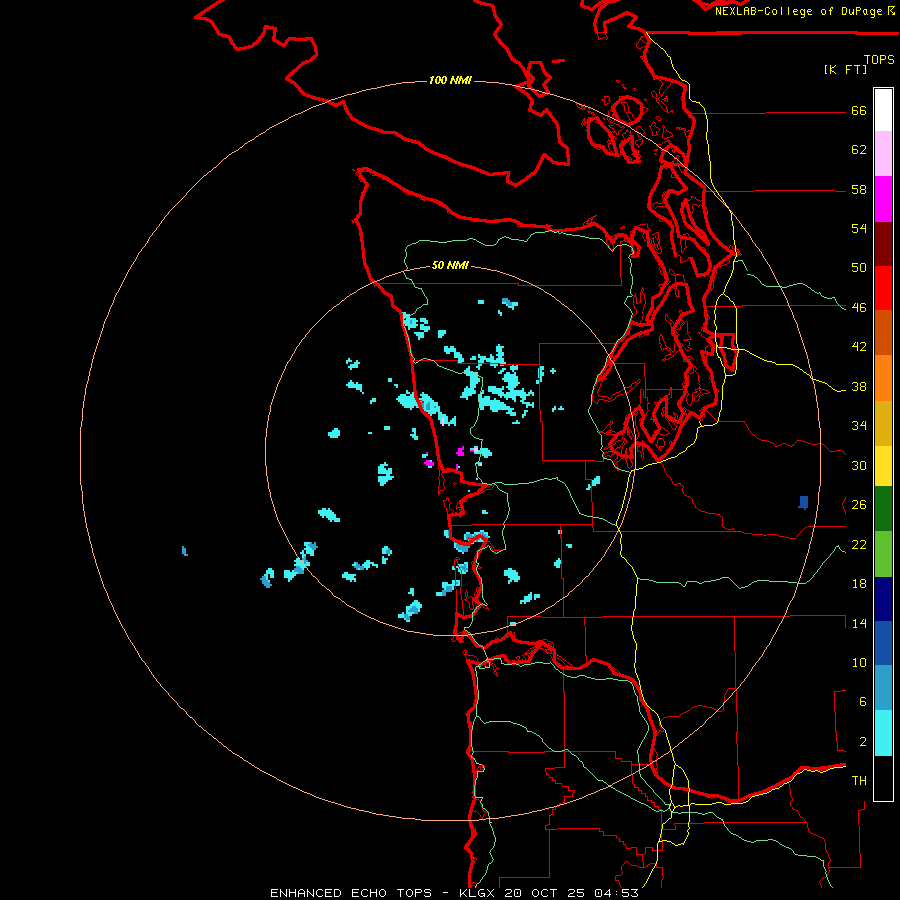Click the 50 NMI range ring label
This screenshot has width=900, height=900.
(x=450, y=265)
